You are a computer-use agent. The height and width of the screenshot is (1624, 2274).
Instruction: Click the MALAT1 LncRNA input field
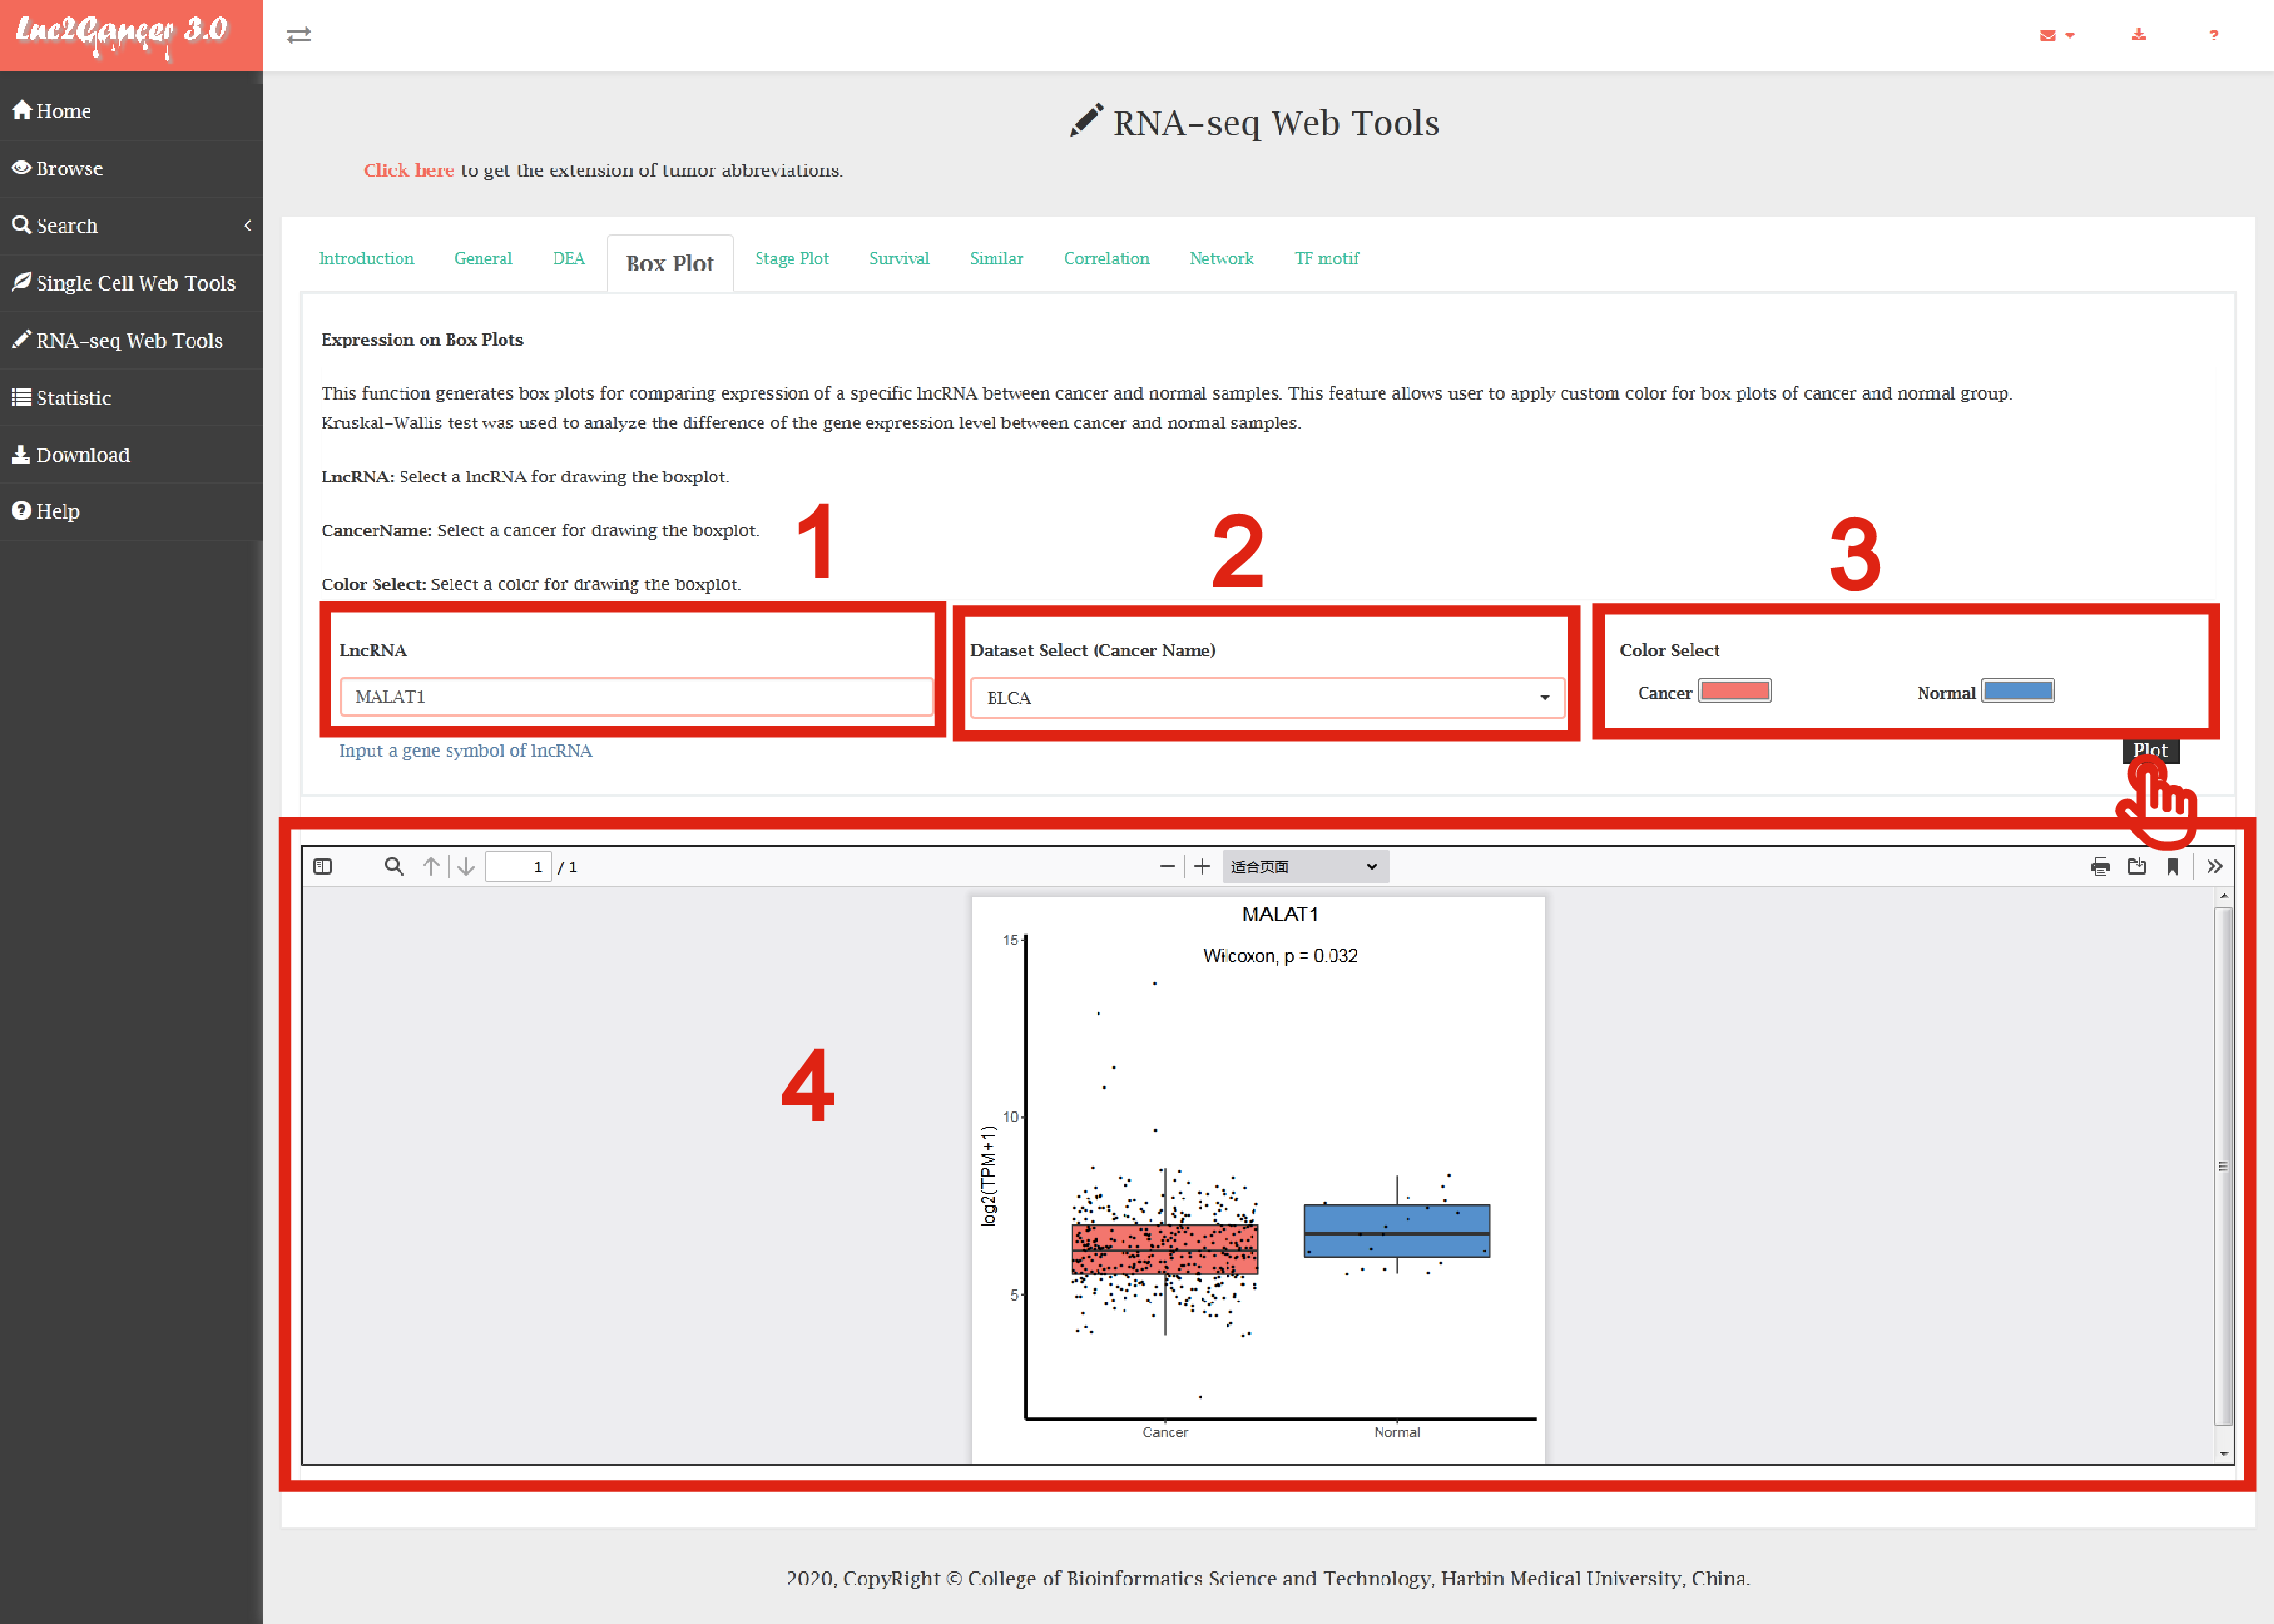click(x=636, y=696)
